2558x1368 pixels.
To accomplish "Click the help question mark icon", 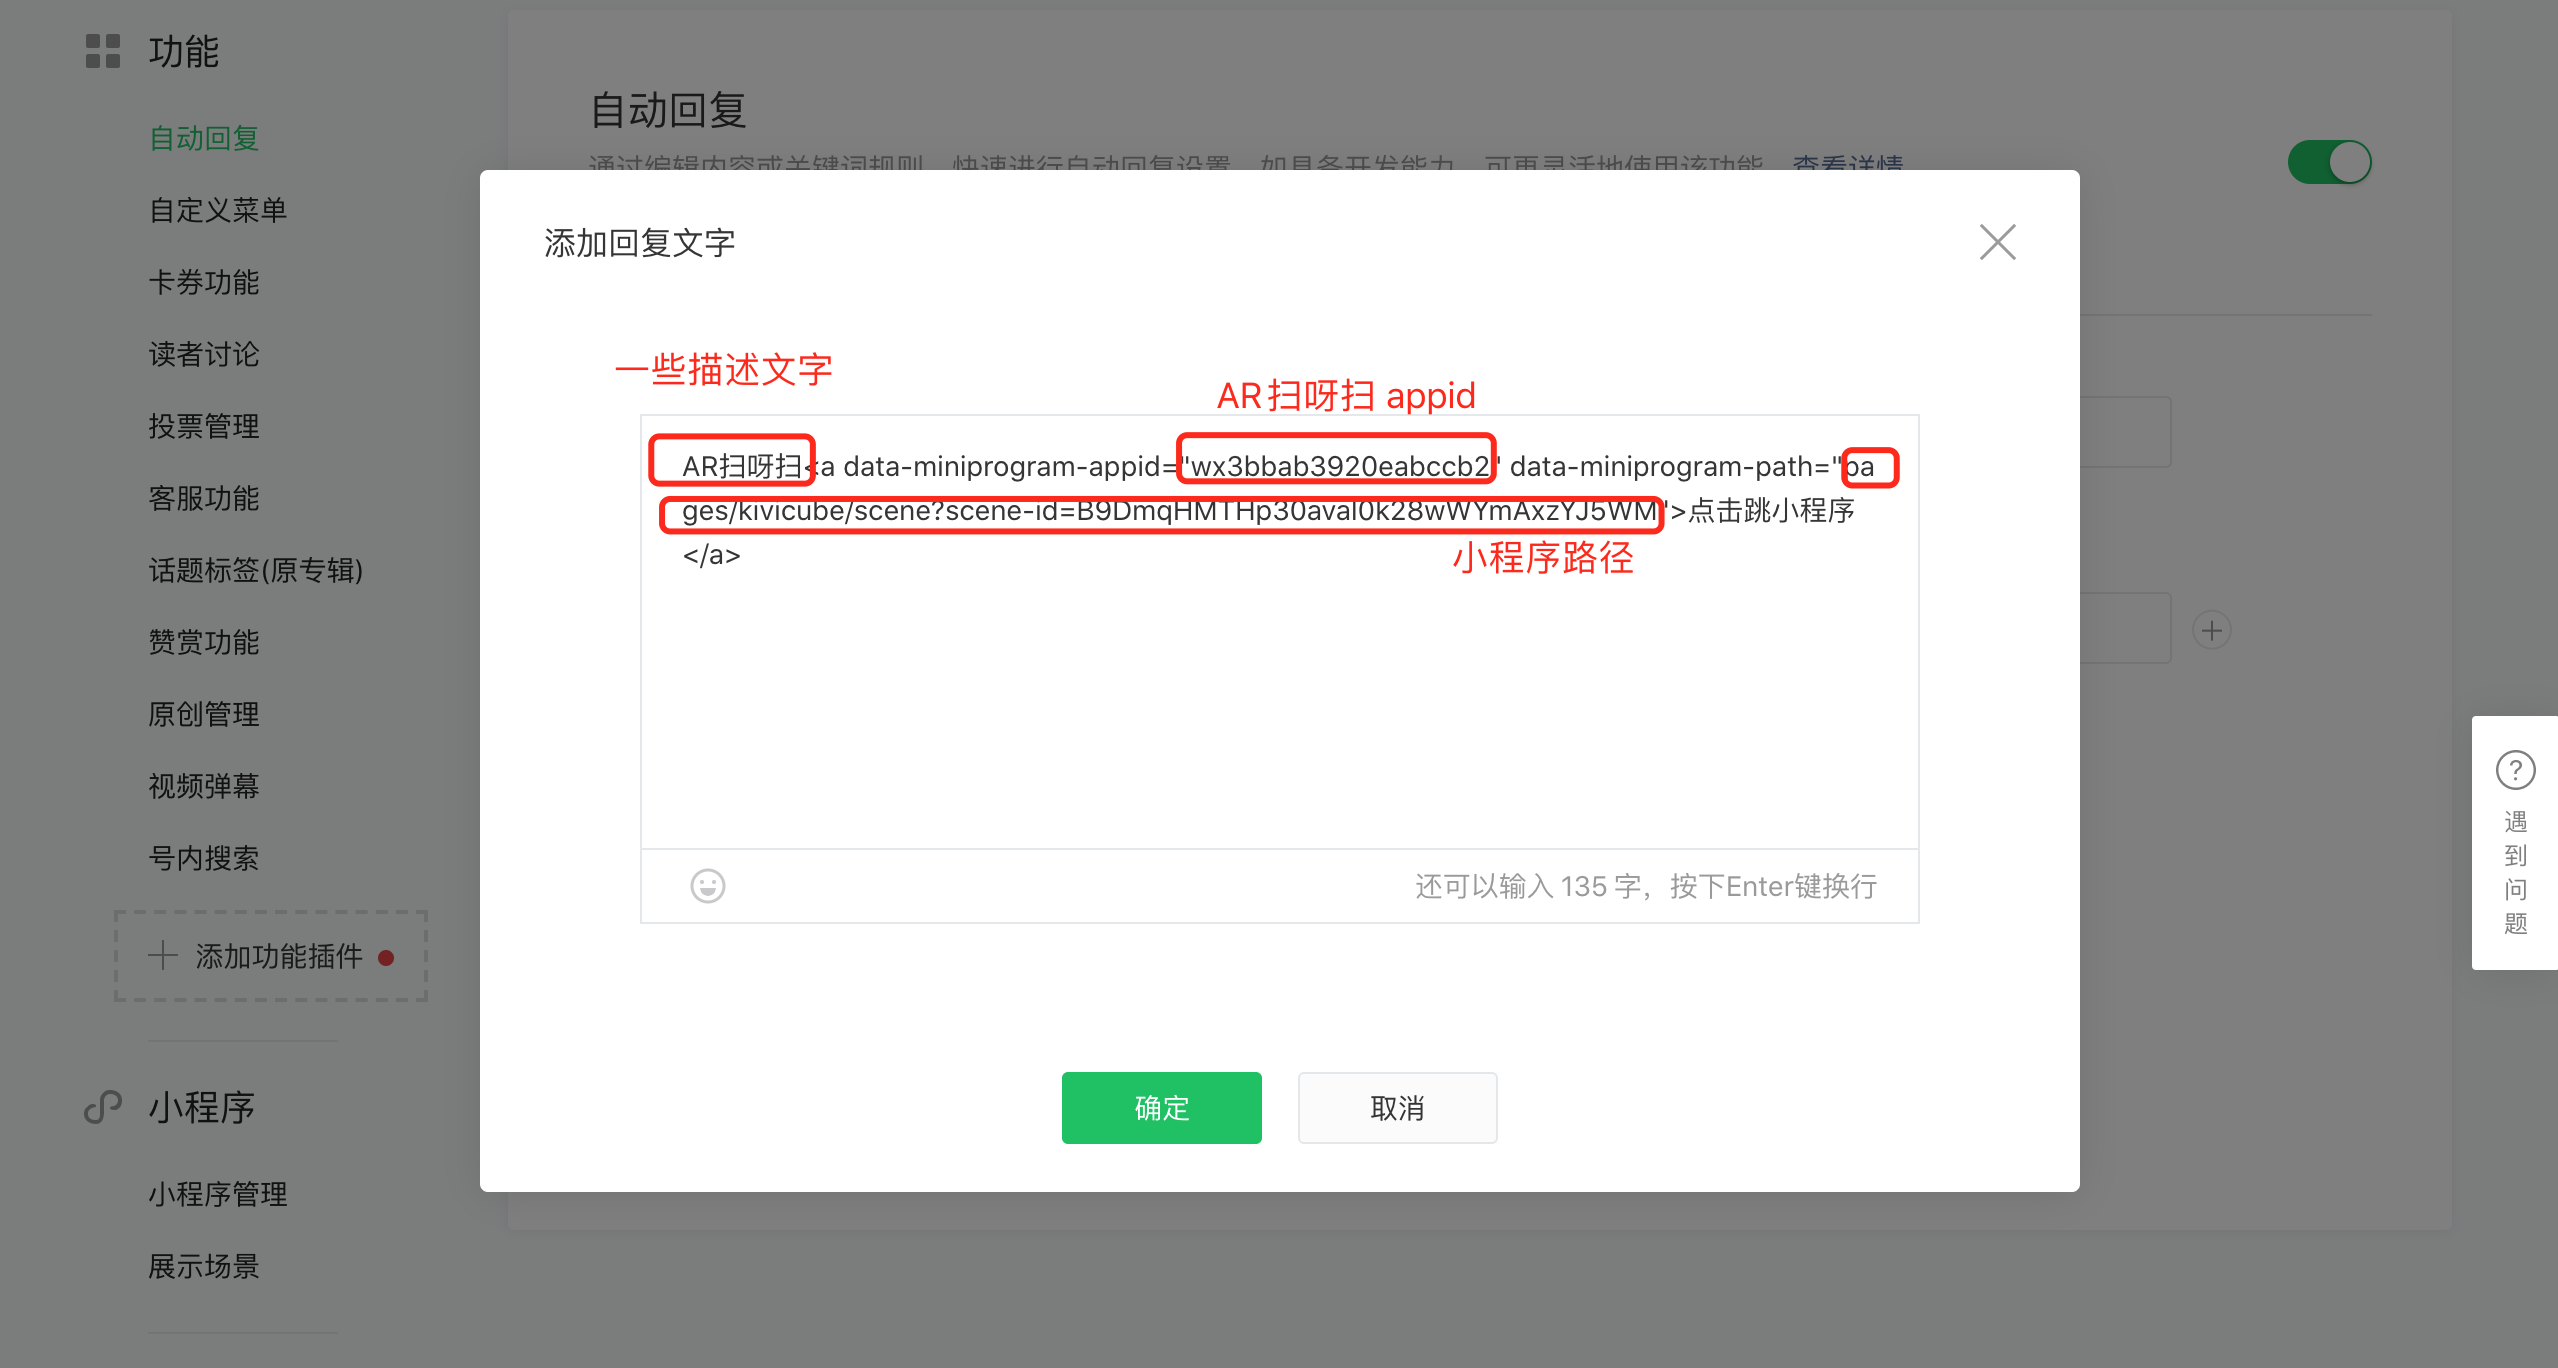I will [x=2515, y=770].
